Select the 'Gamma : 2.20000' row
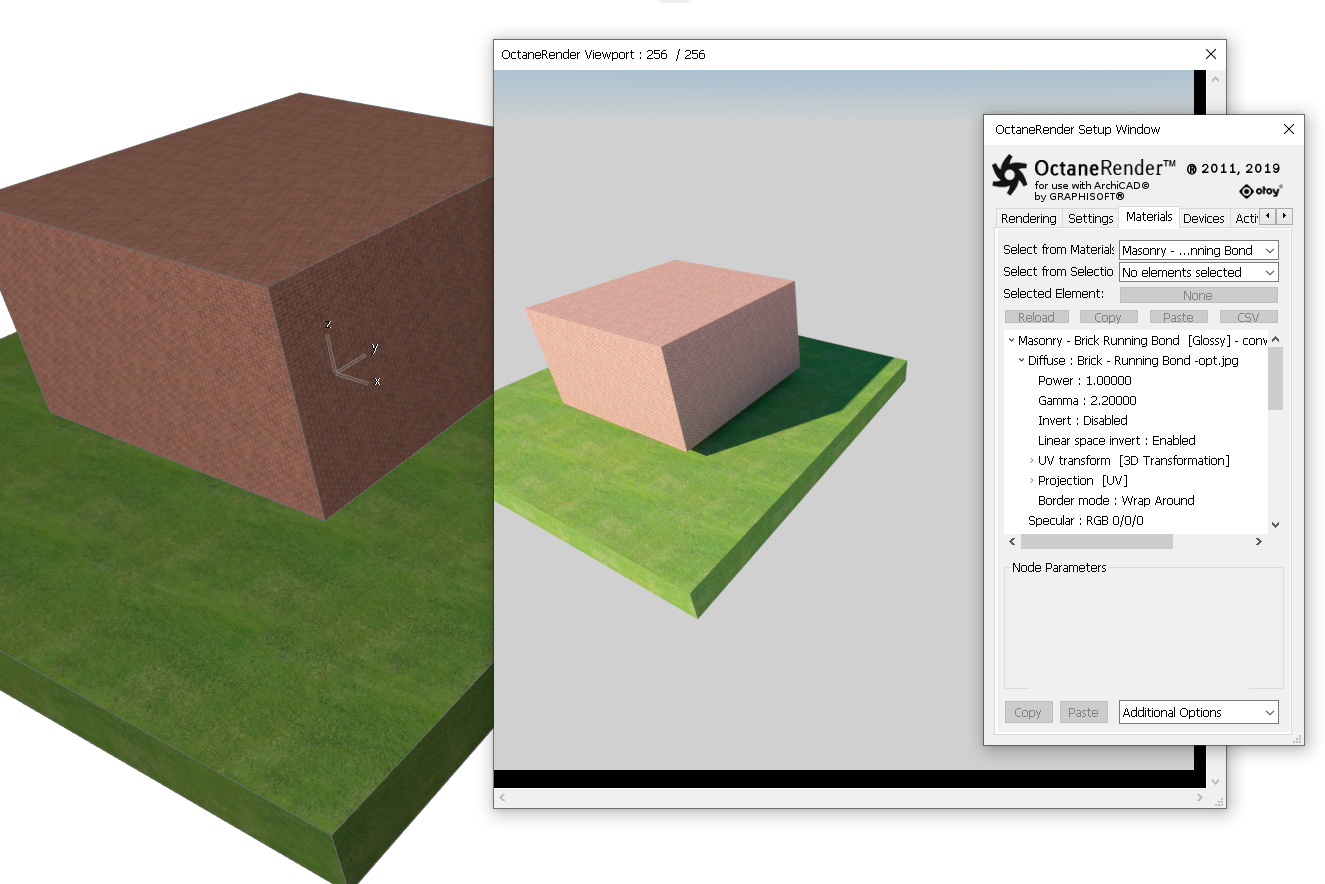Viewport: 1325px width, 884px height. pyautogui.click(x=1087, y=401)
